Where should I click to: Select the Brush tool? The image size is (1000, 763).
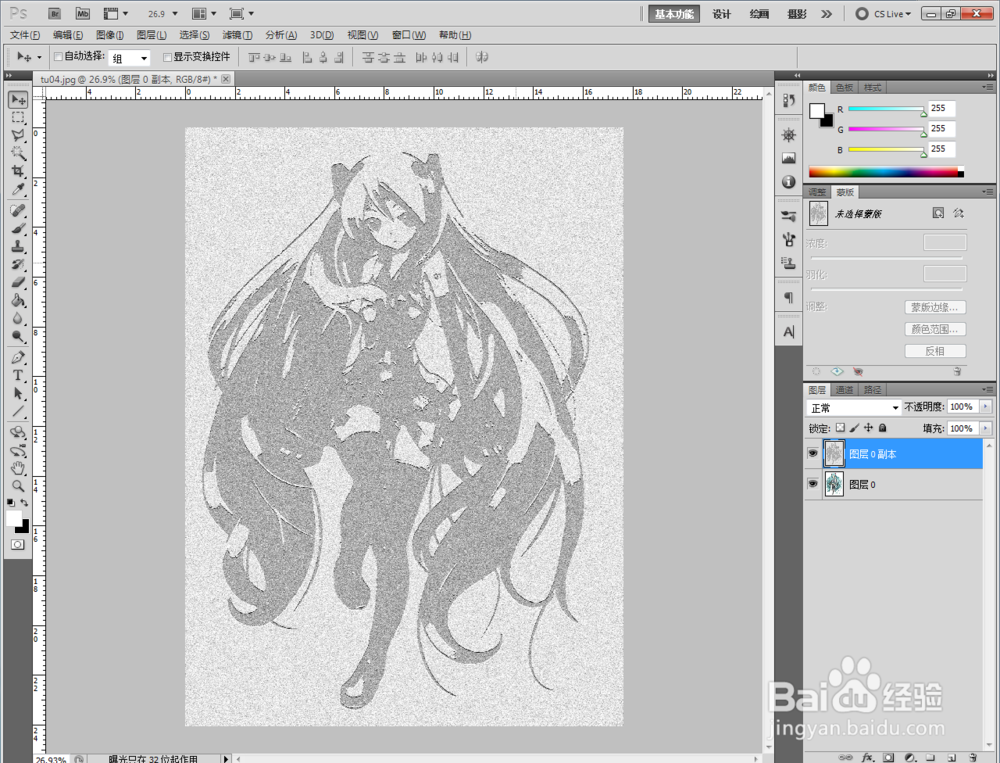pyautogui.click(x=18, y=228)
